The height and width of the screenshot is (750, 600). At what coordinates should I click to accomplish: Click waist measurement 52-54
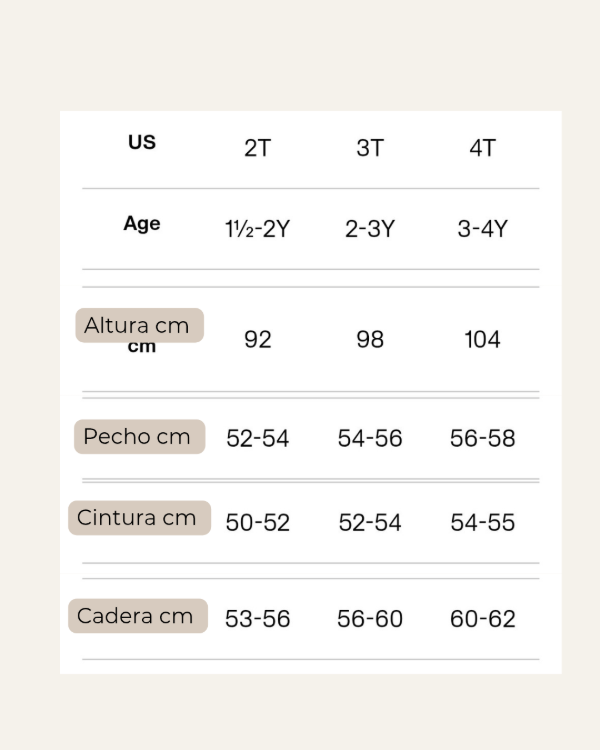370,523
